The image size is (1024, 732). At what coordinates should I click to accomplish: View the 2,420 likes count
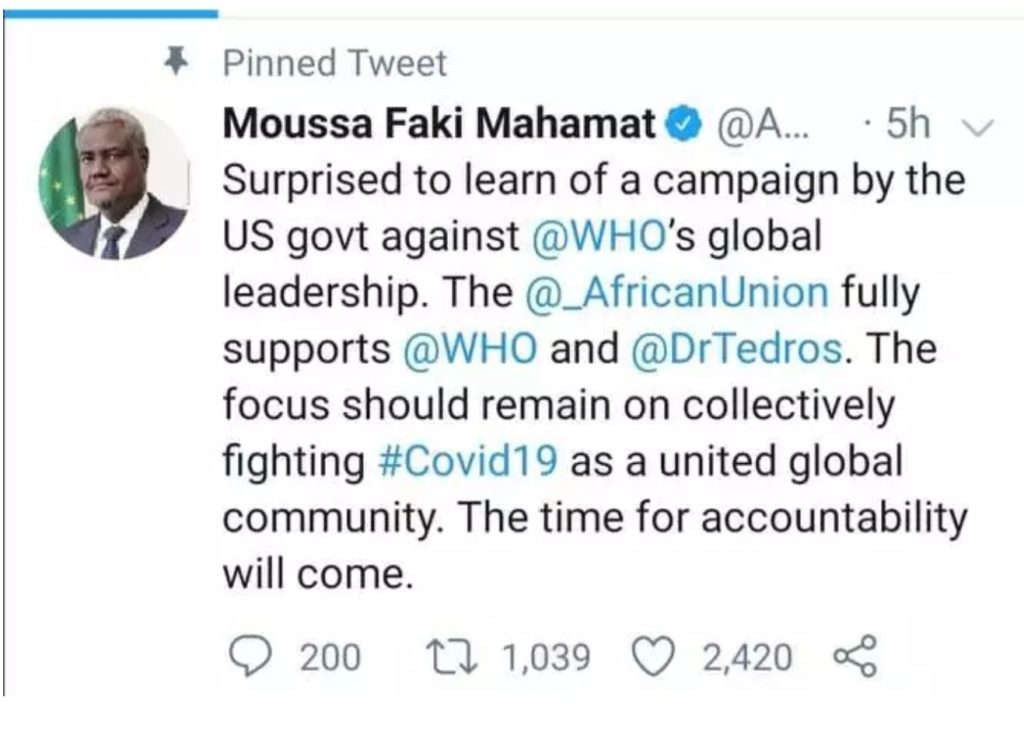(x=746, y=657)
